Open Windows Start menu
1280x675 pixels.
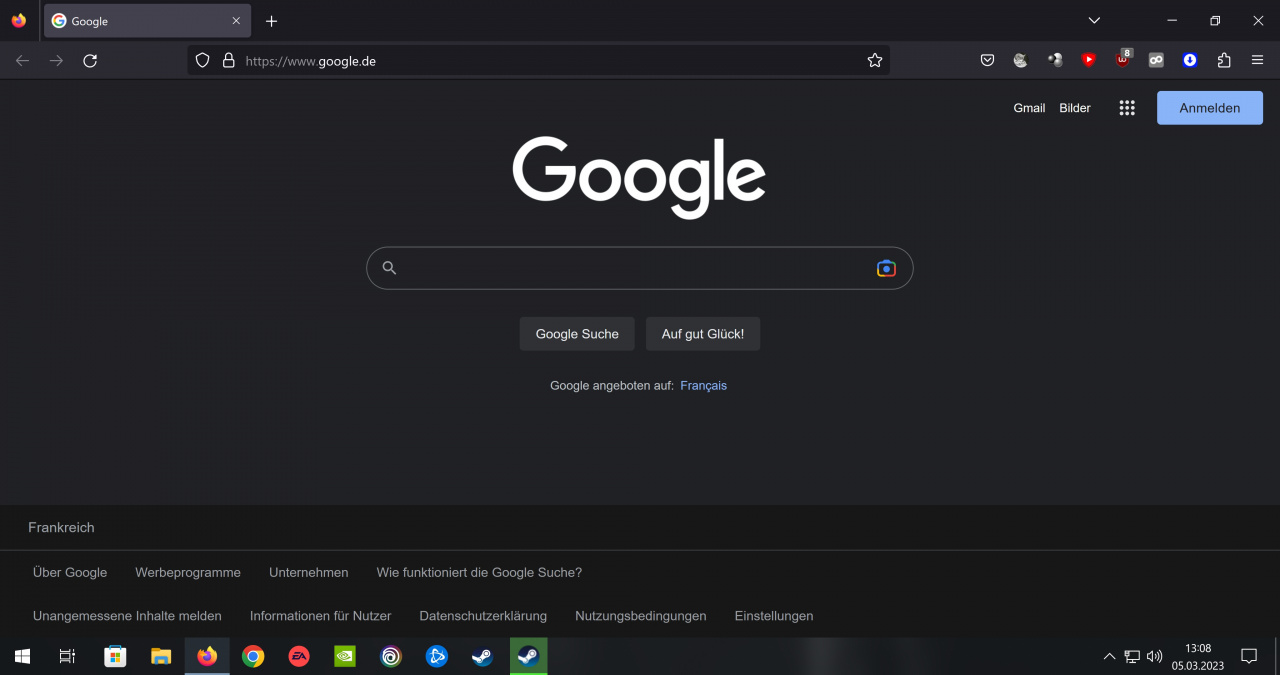pyautogui.click(x=22, y=656)
